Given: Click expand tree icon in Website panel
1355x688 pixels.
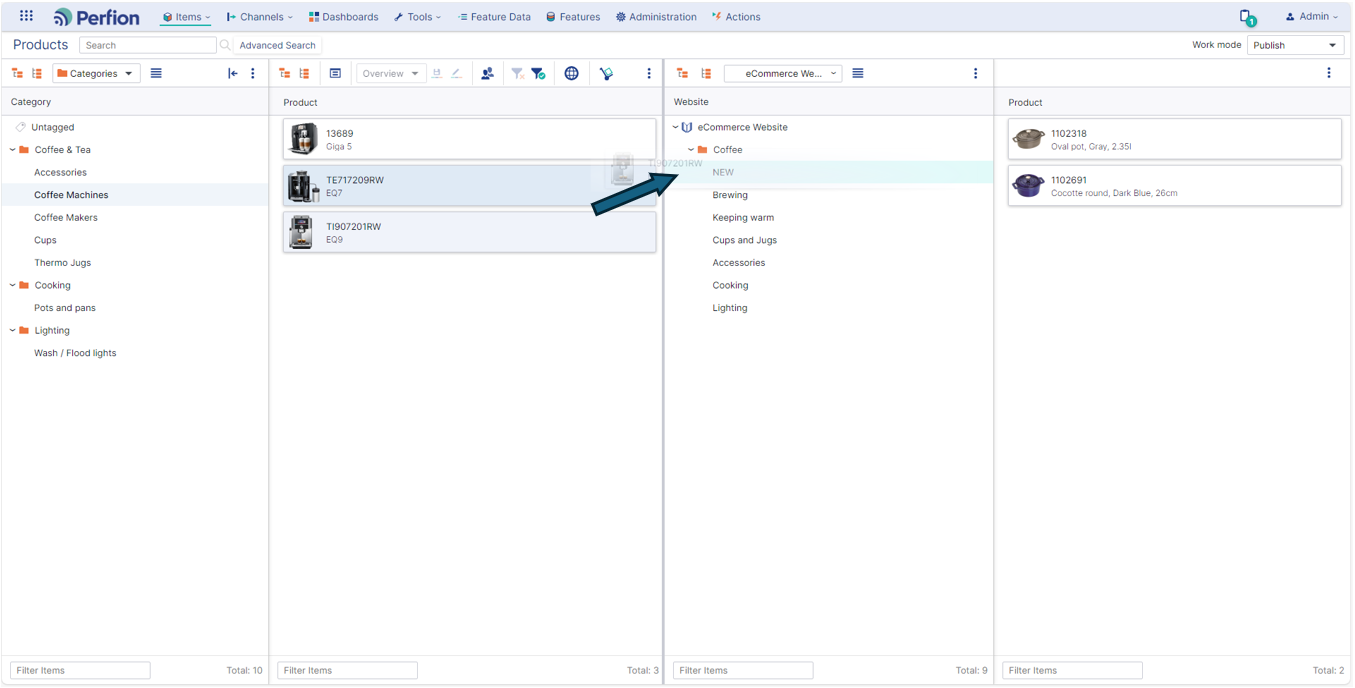Looking at the screenshot, I should (x=682, y=73).
